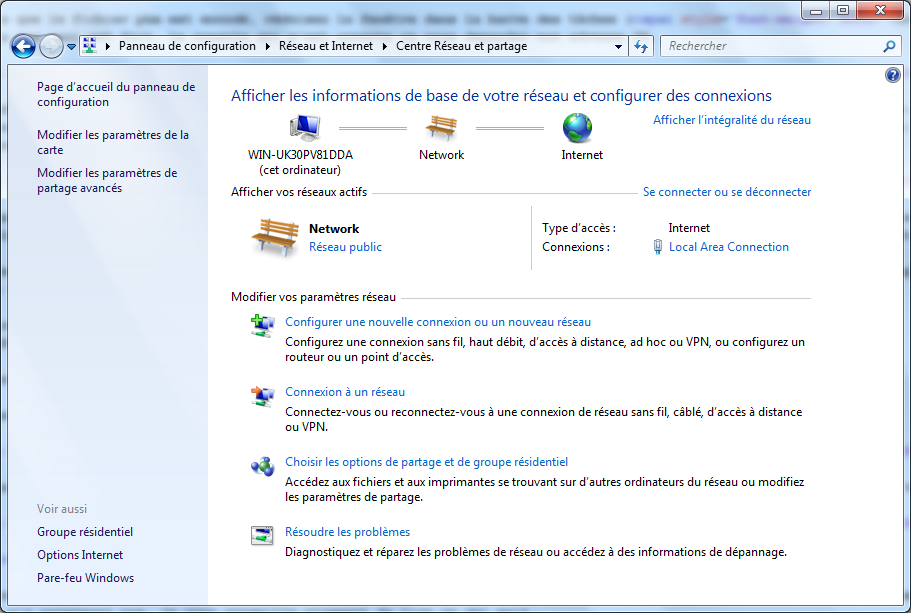The image size is (911, 613).
Task: Open the address bar history dropdown arrow
Action: 618,46
